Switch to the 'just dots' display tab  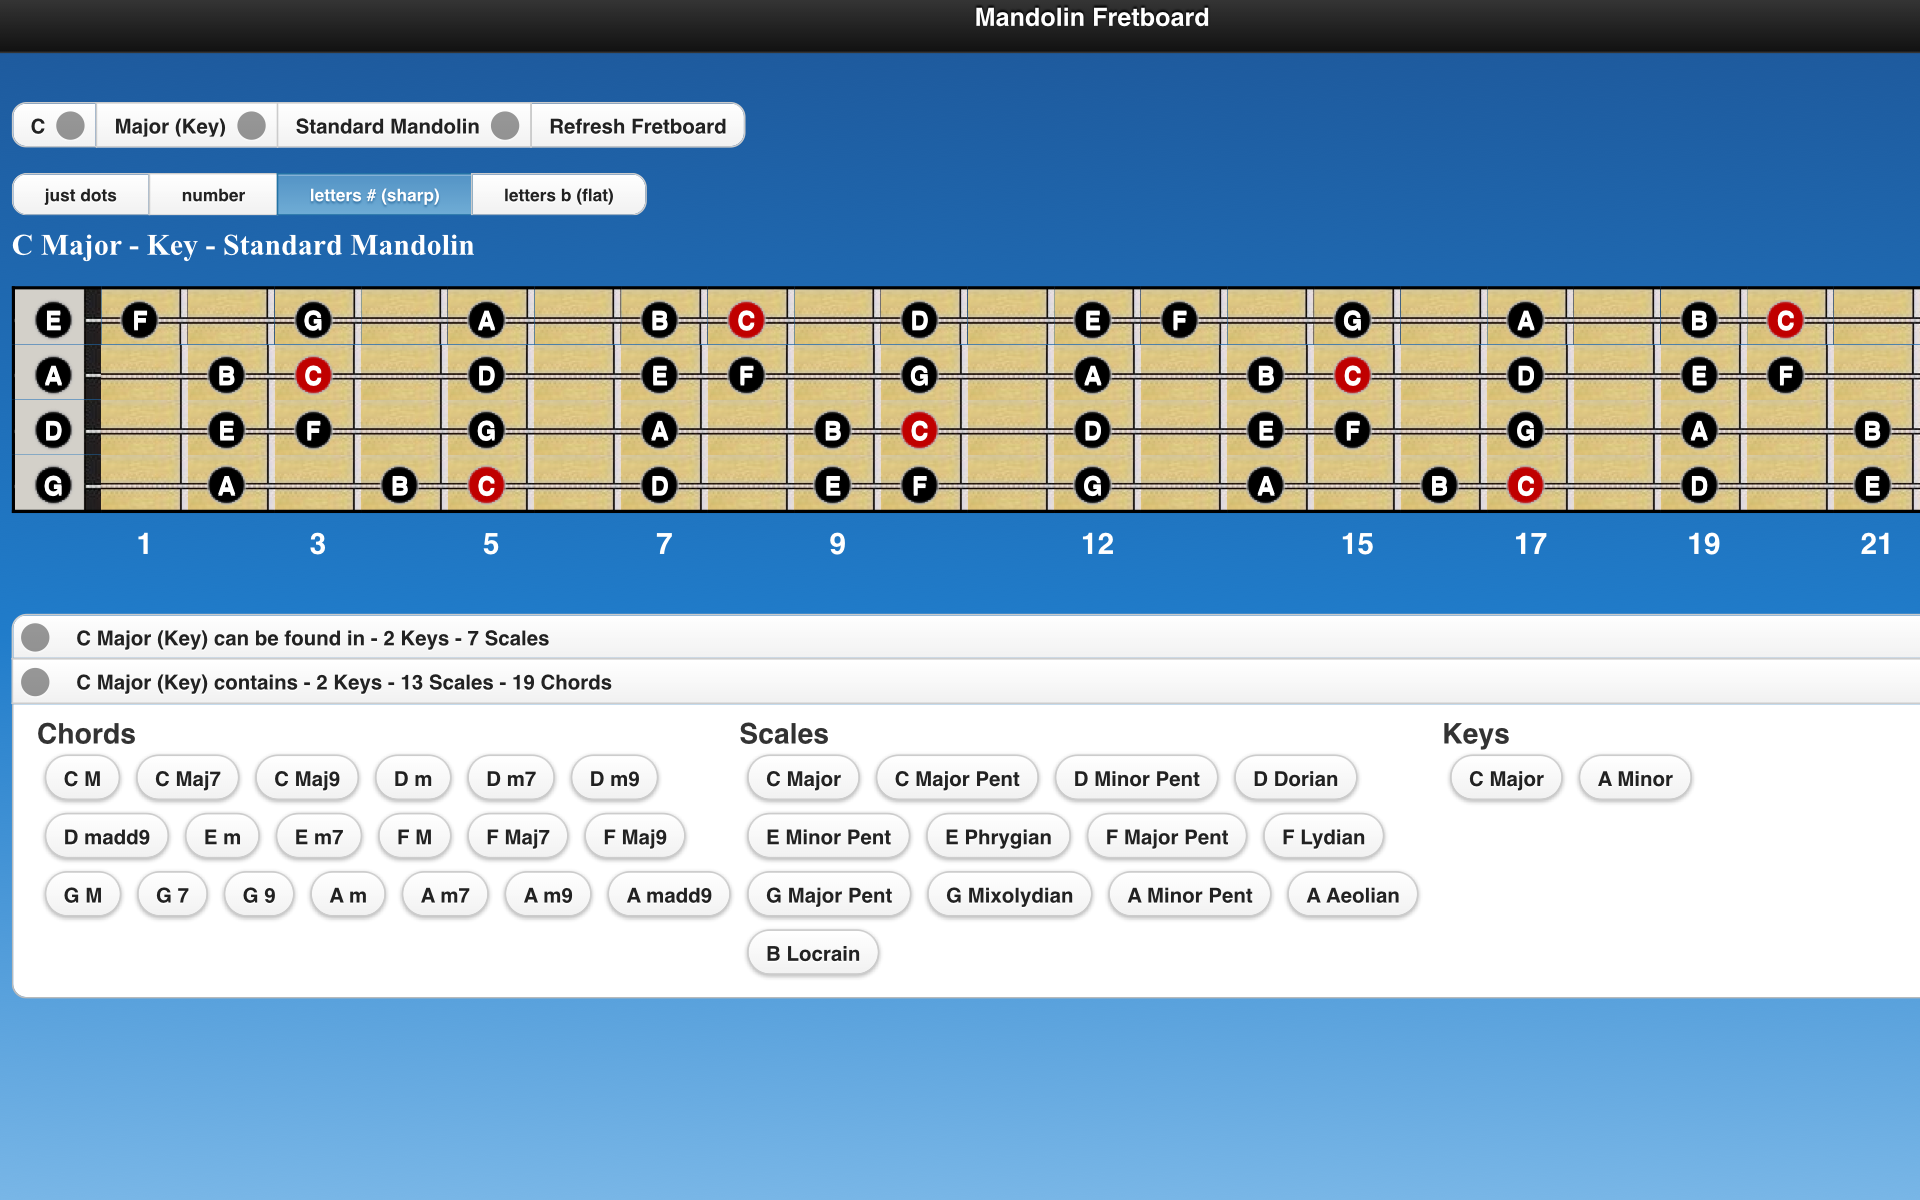coord(80,194)
